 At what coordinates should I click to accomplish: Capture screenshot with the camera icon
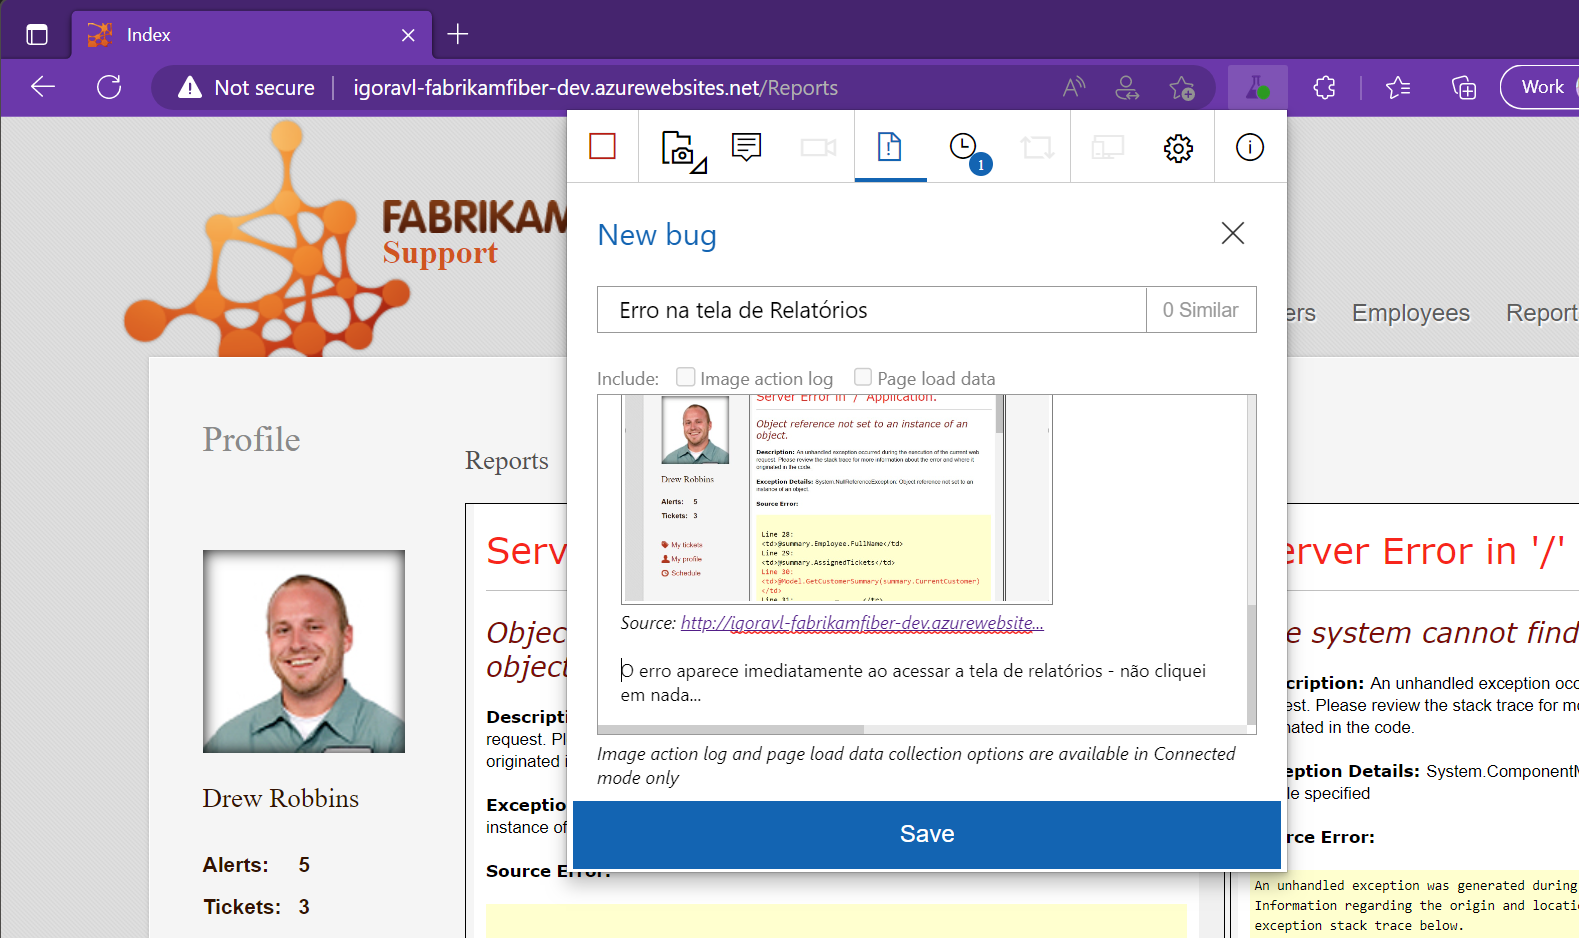click(x=682, y=149)
